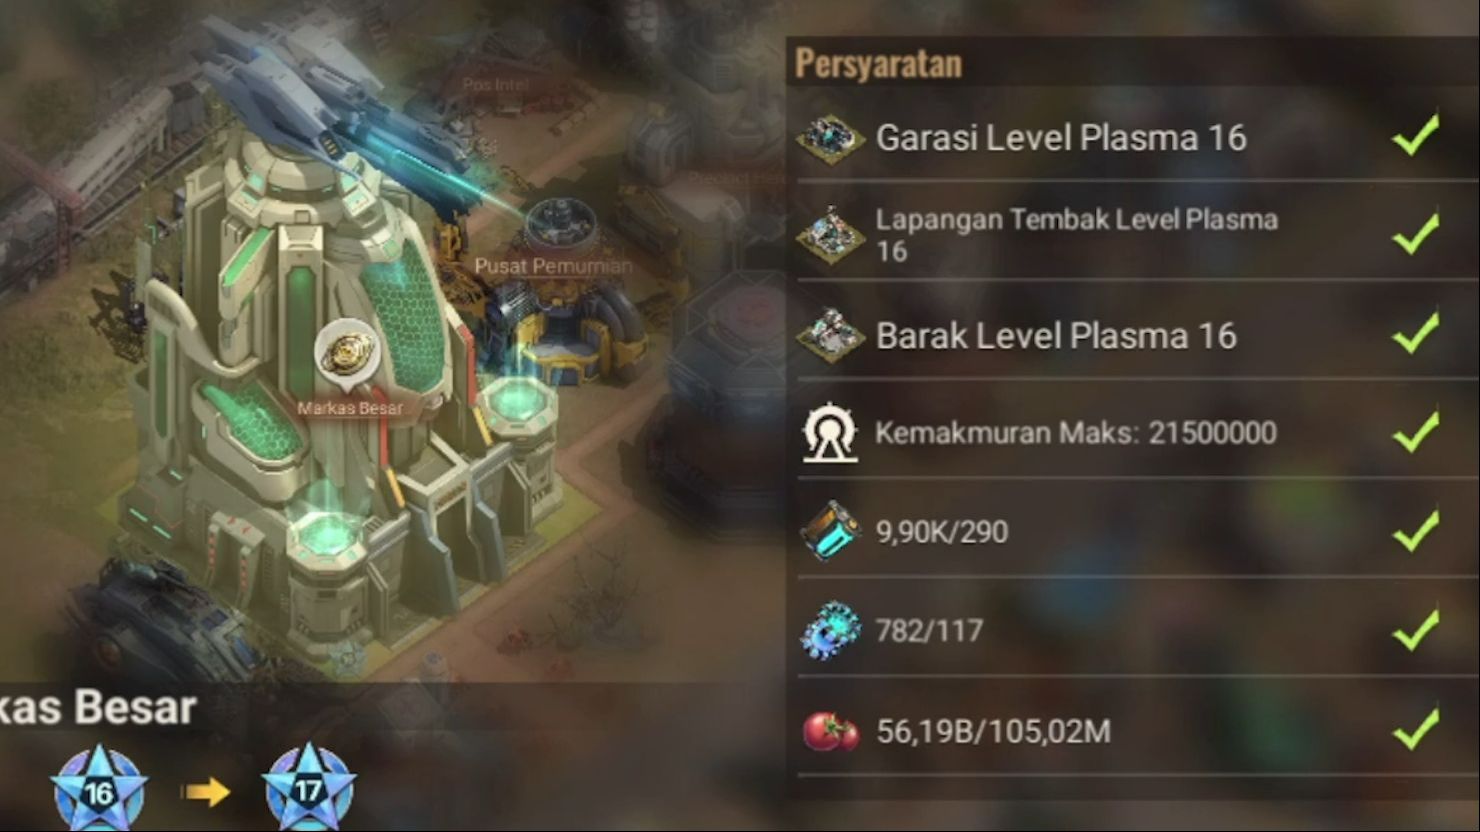
Task: Click the checkmark beside Kemakmuran Maks
Action: (1416, 432)
